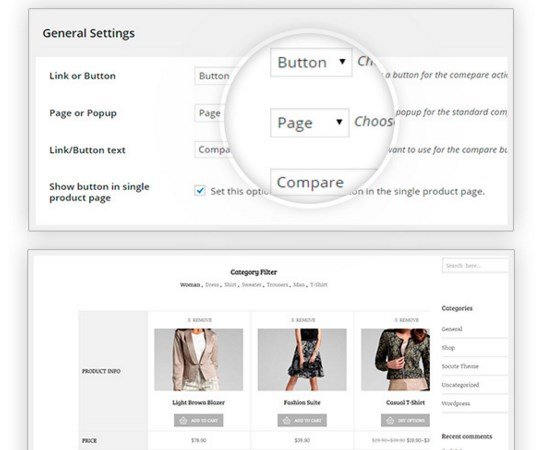Select the Trousers category filter

[277, 285]
